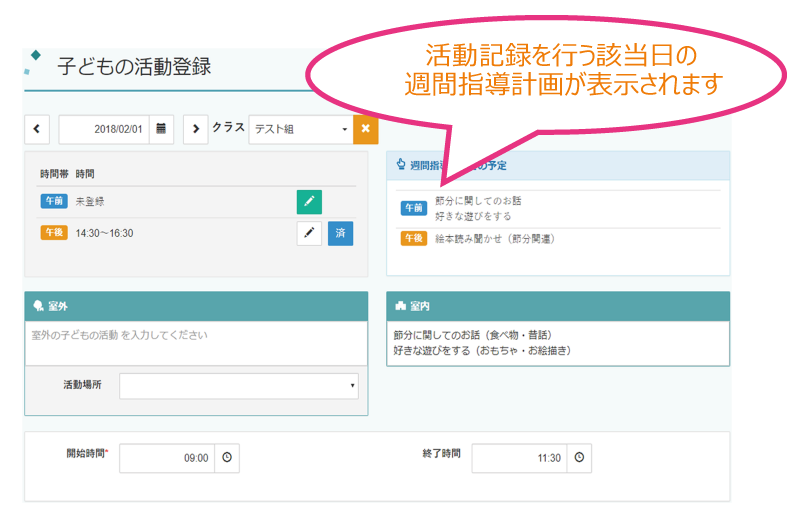
Task: Select the 室外 panel header
Action: (196, 306)
